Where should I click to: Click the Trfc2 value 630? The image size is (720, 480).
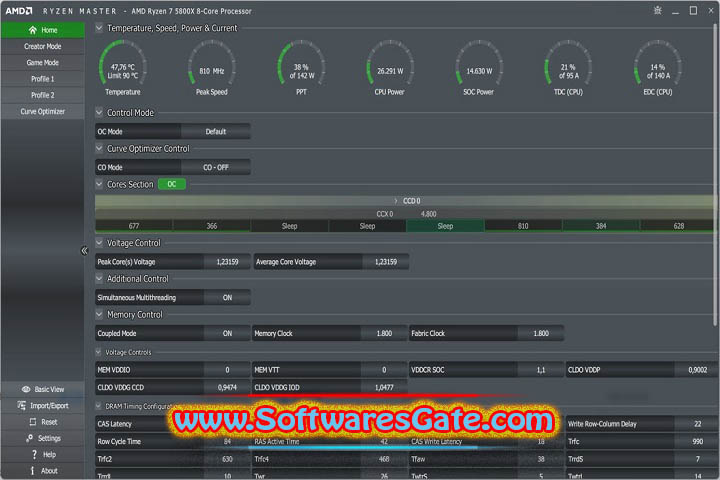(x=227, y=459)
